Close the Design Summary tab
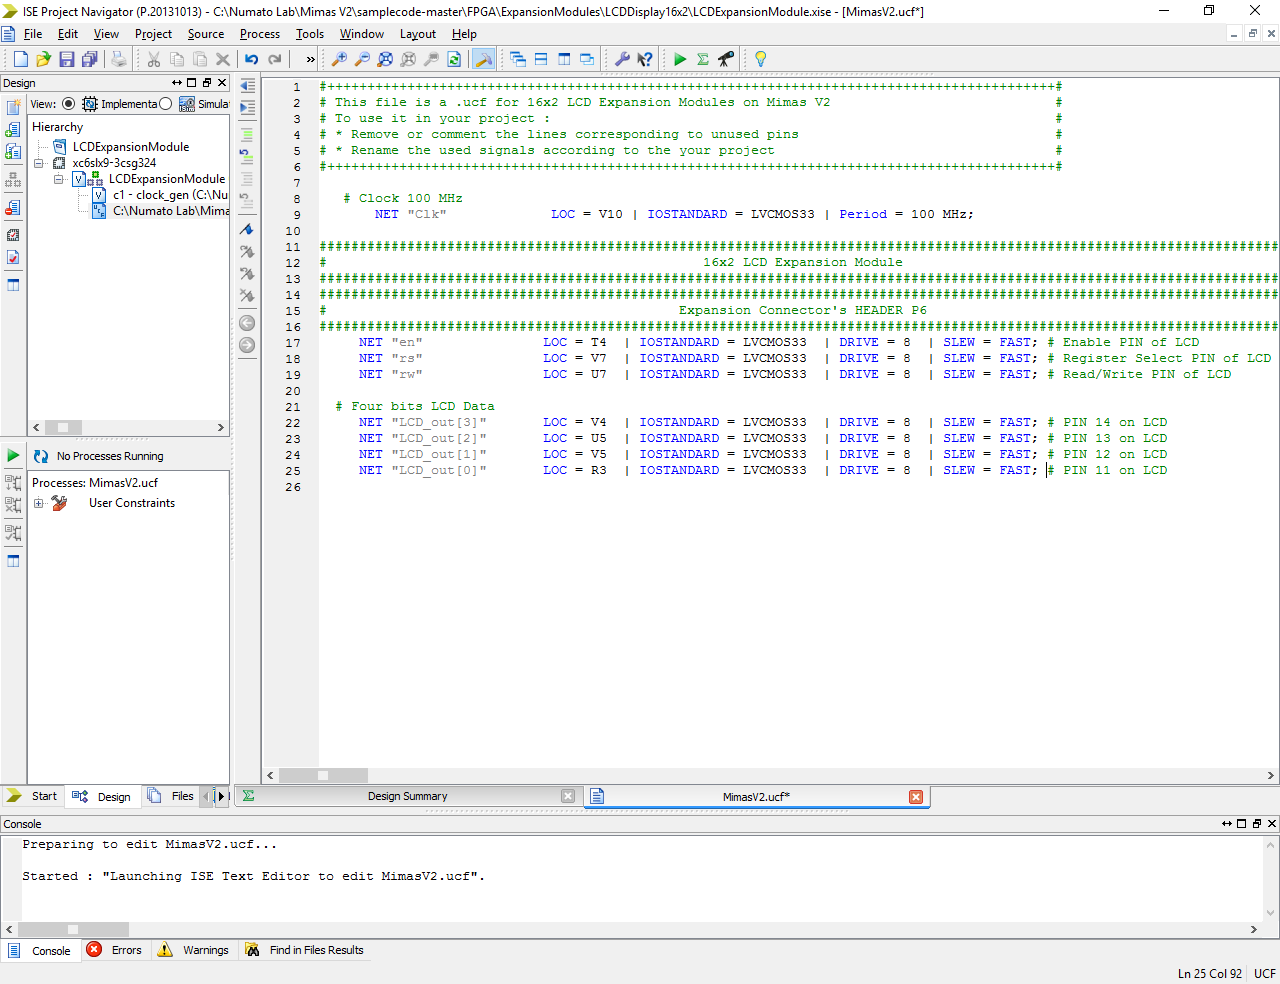1280x984 pixels. pyautogui.click(x=568, y=796)
